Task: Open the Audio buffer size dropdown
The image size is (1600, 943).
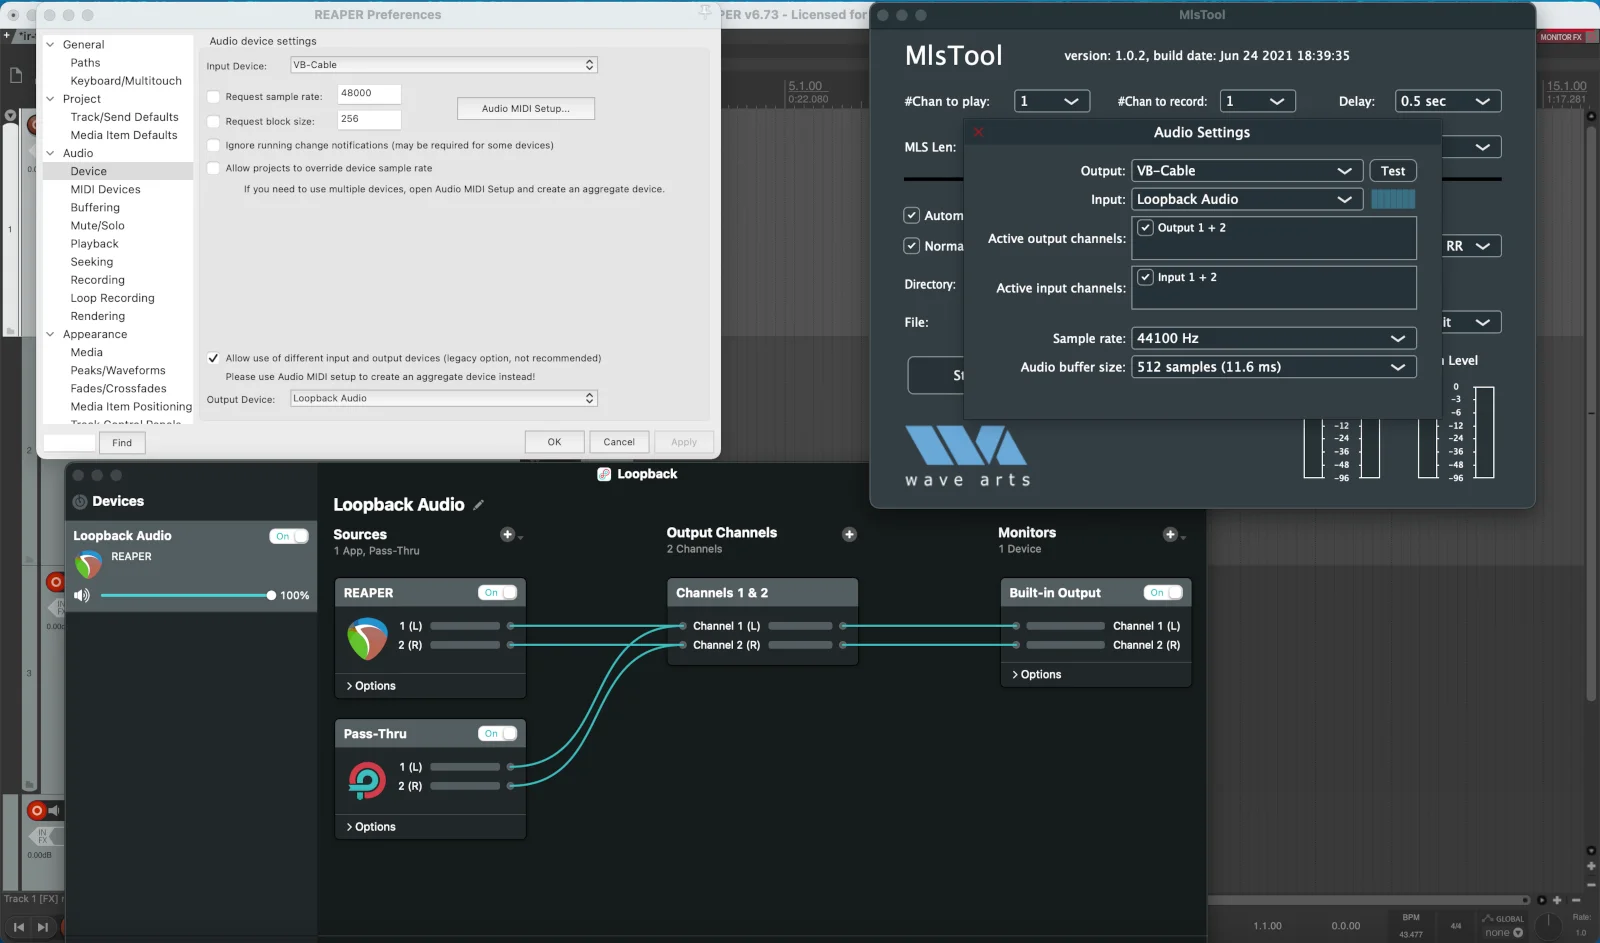Action: pos(1273,367)
